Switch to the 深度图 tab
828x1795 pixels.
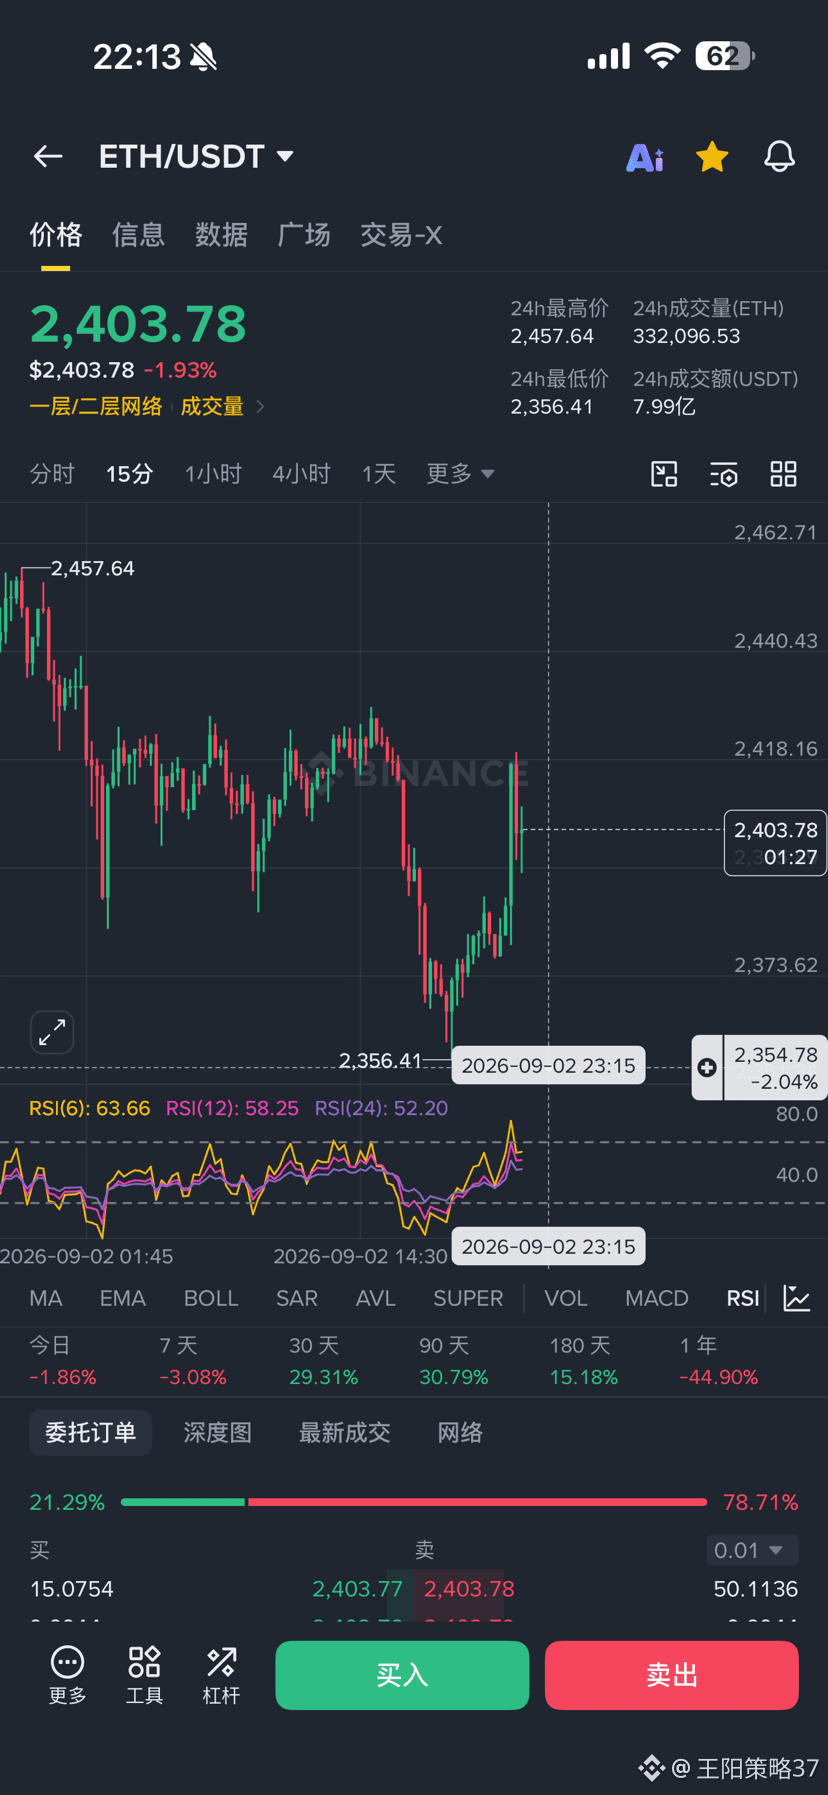click(x=217, y=1432)
